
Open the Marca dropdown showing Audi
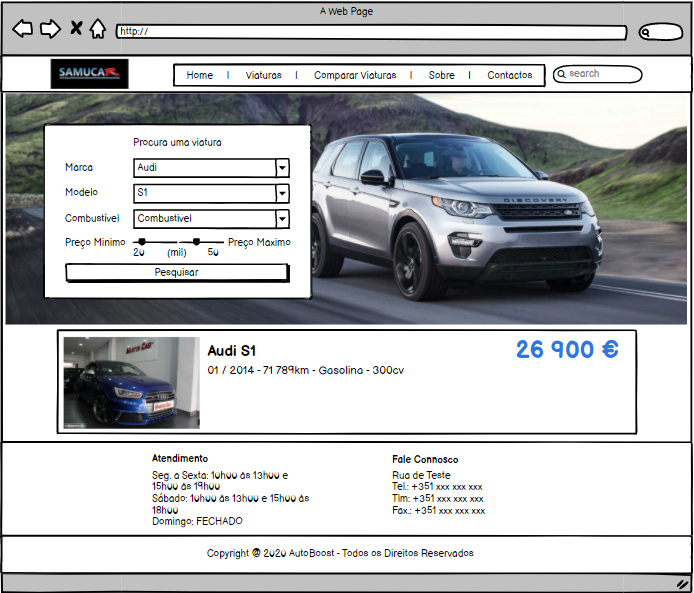coord(211,168)
